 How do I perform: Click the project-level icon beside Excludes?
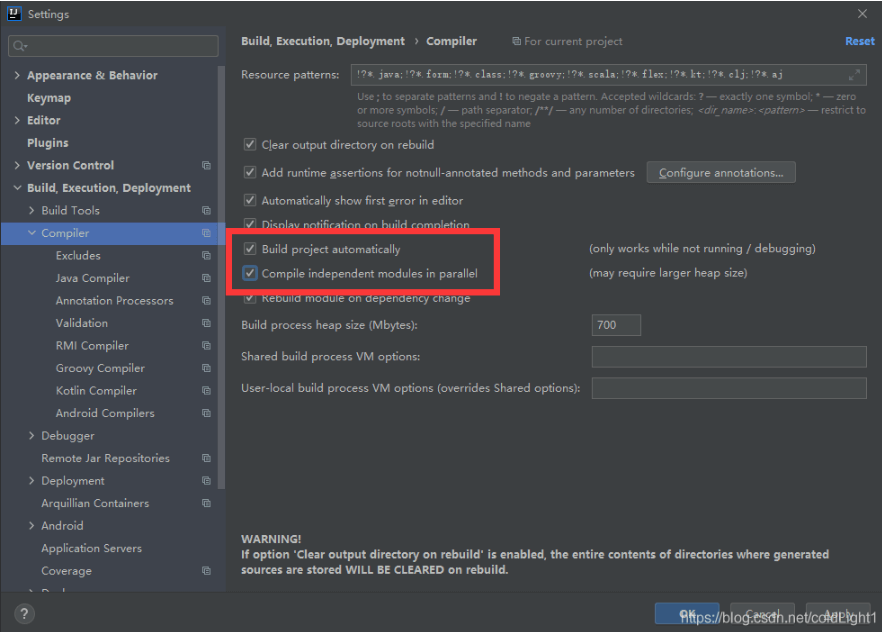tap(206, 255)
